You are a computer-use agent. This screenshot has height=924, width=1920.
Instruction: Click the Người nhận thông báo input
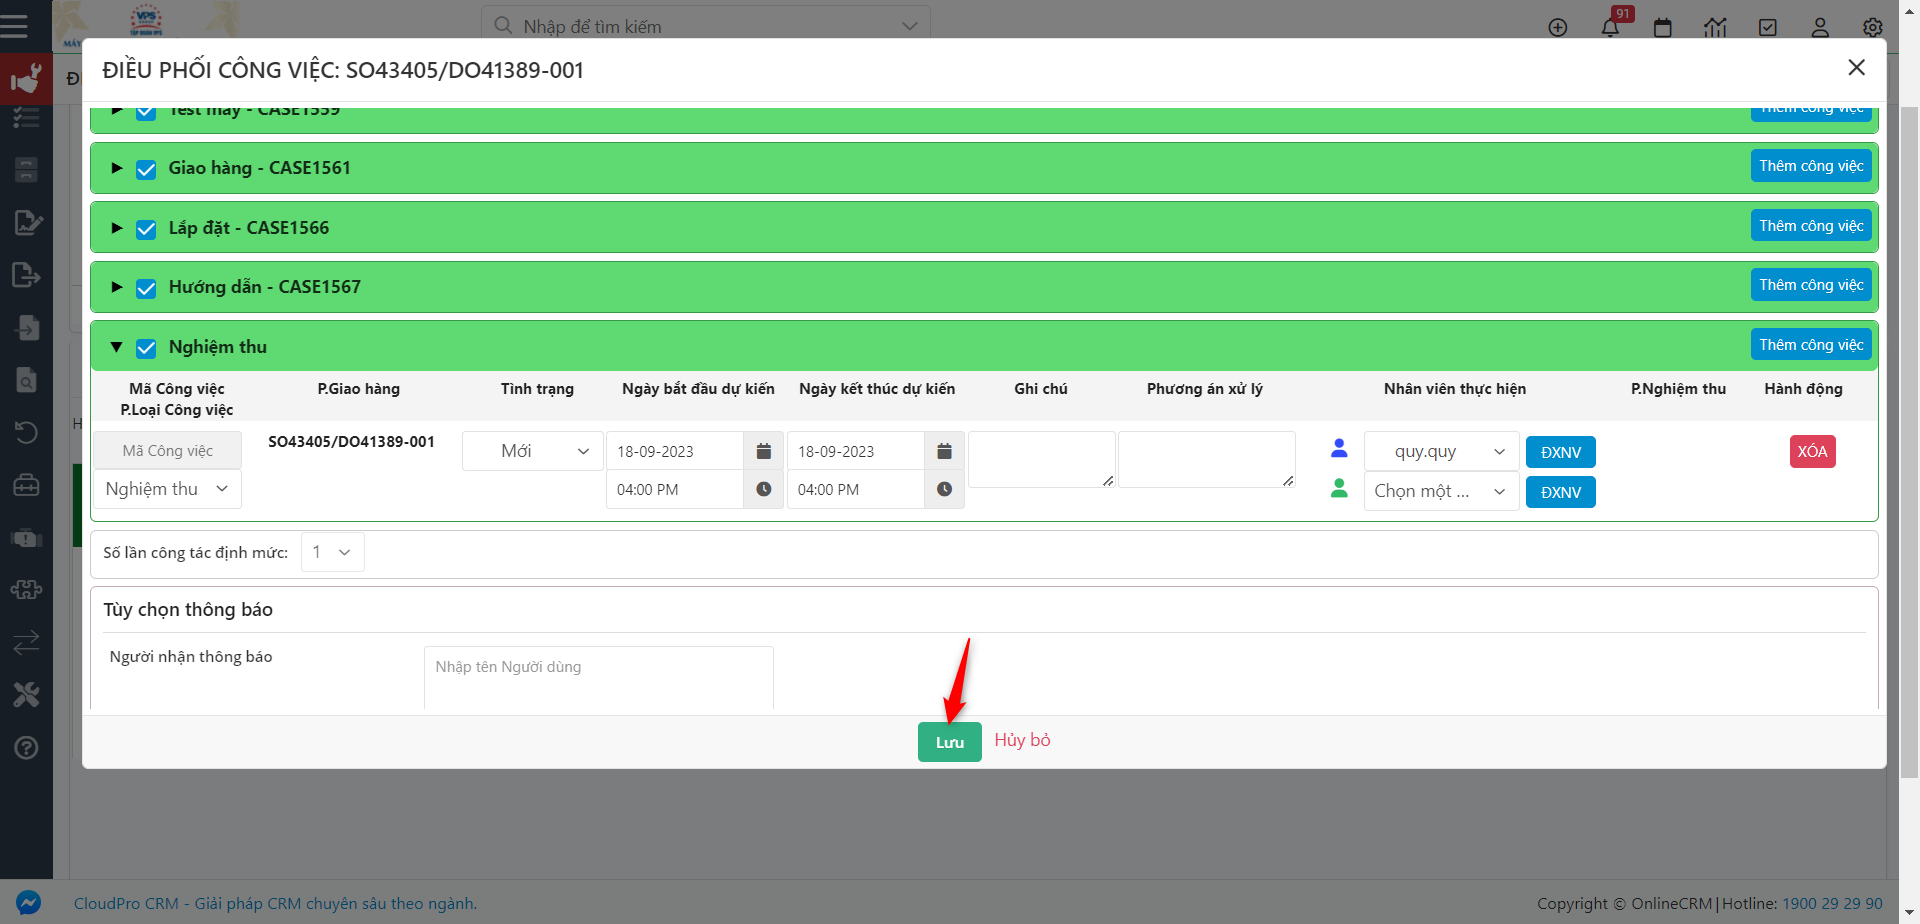coord(598,678)
